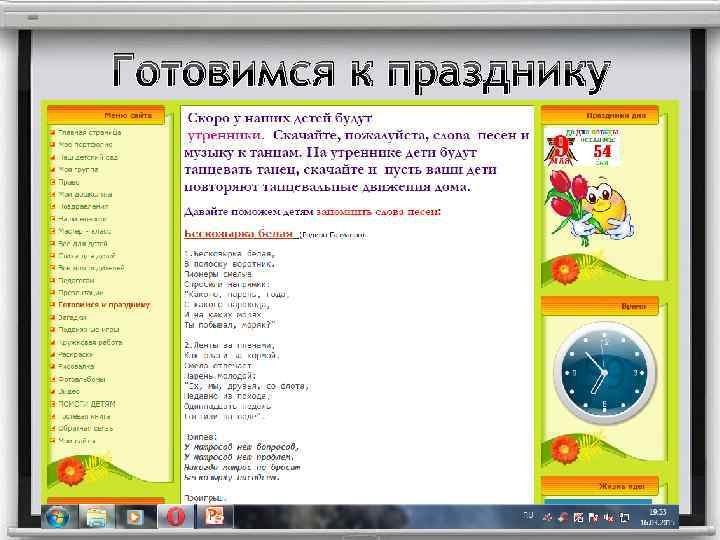
Task: Open Windows Explorer from the taskbar
Action: pyautogui.click(x=97, y=518)
